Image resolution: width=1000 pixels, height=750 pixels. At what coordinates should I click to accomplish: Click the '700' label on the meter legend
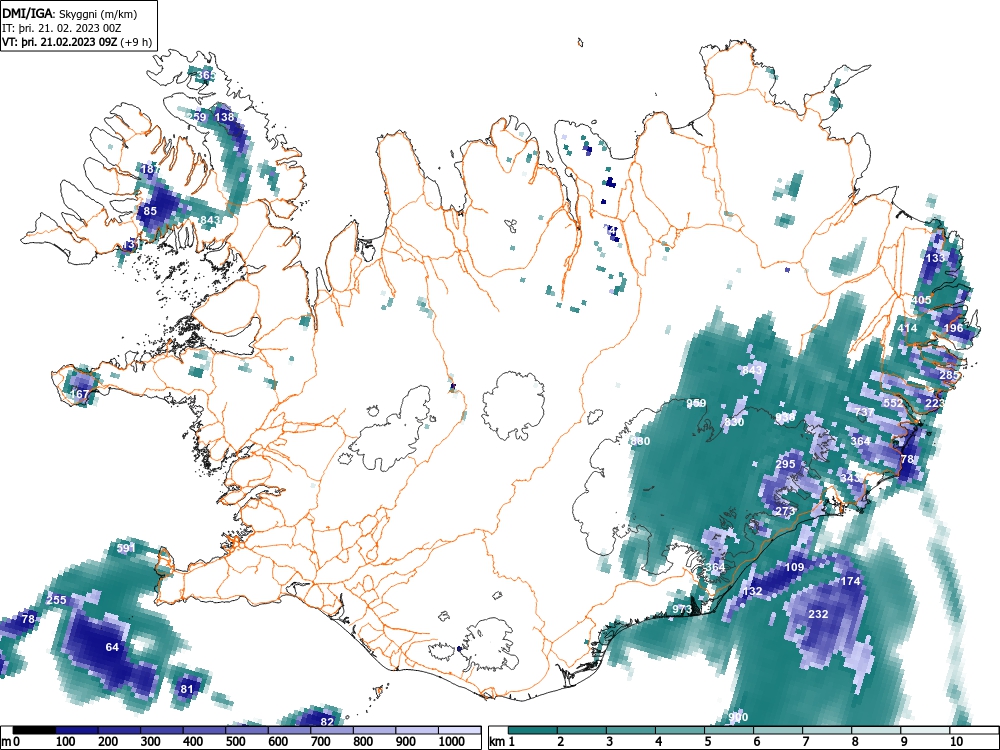coord(320,741)
